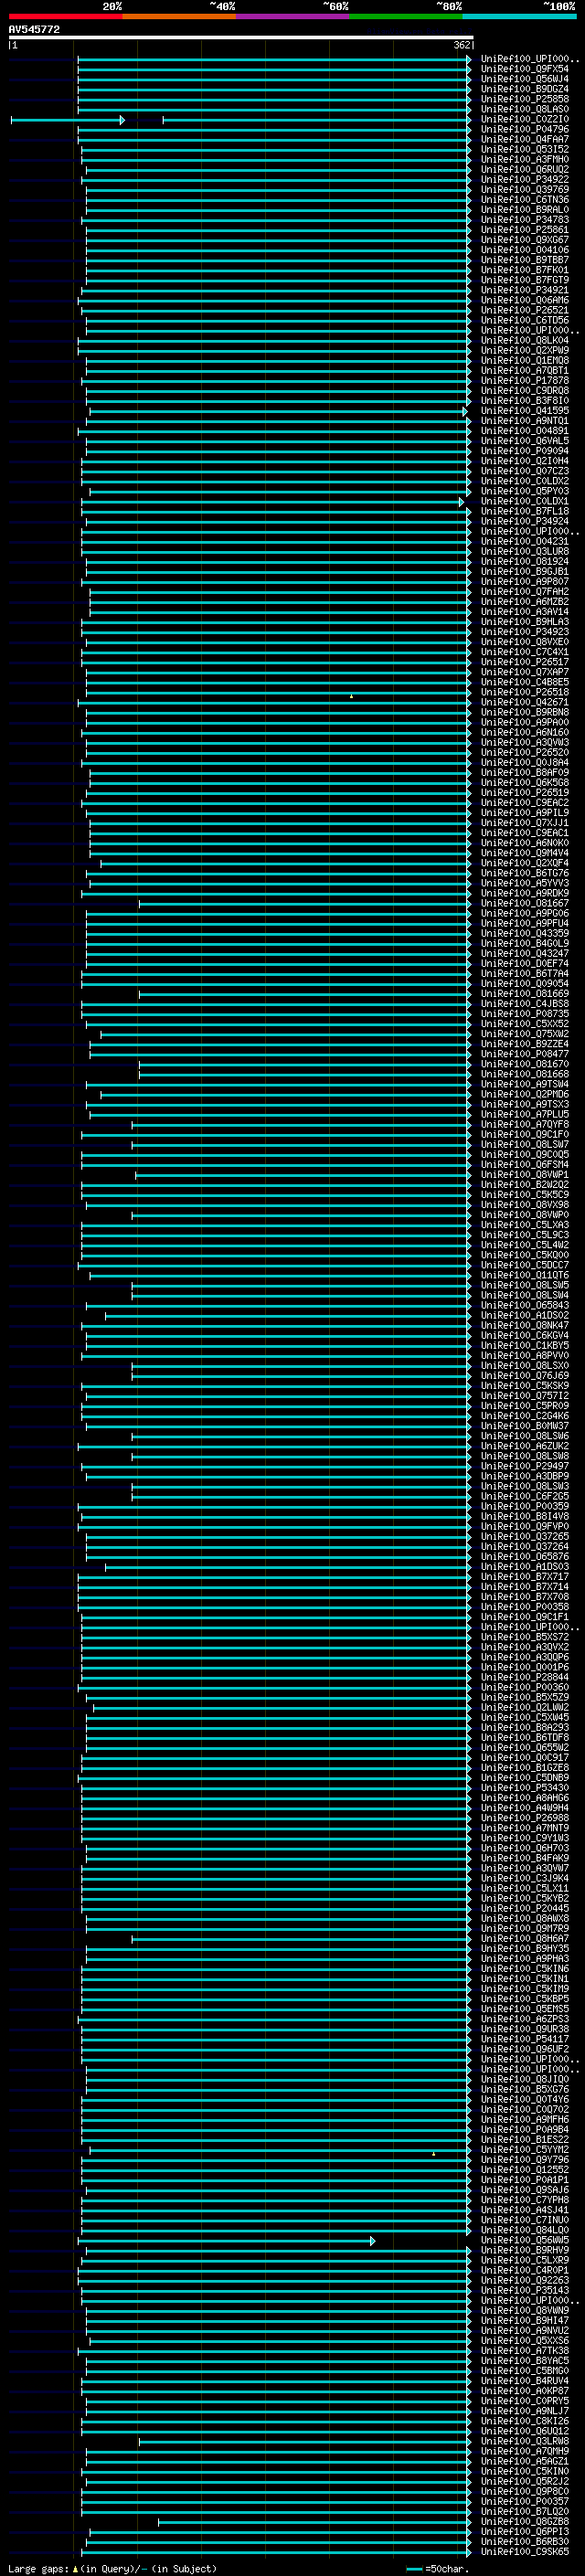Click hit label UniRef100_Q8LSX0
585x2576 pixels.
click(x=525, y=1365)
